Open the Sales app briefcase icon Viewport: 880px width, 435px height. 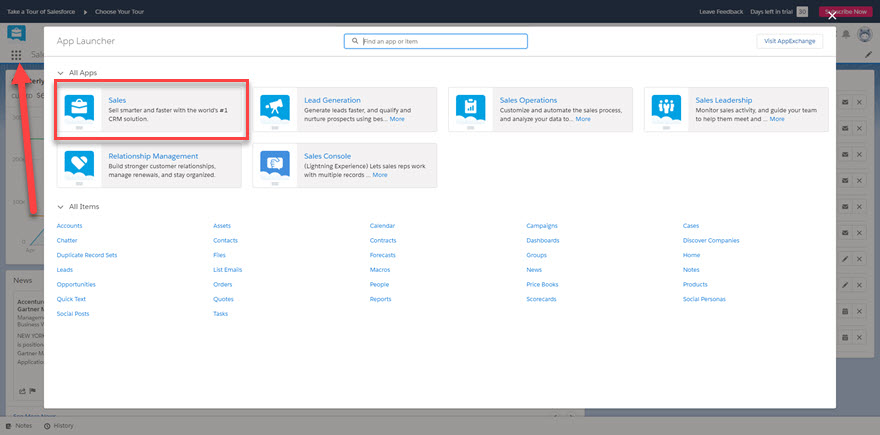pyautogui.click(x=79, y=108)
